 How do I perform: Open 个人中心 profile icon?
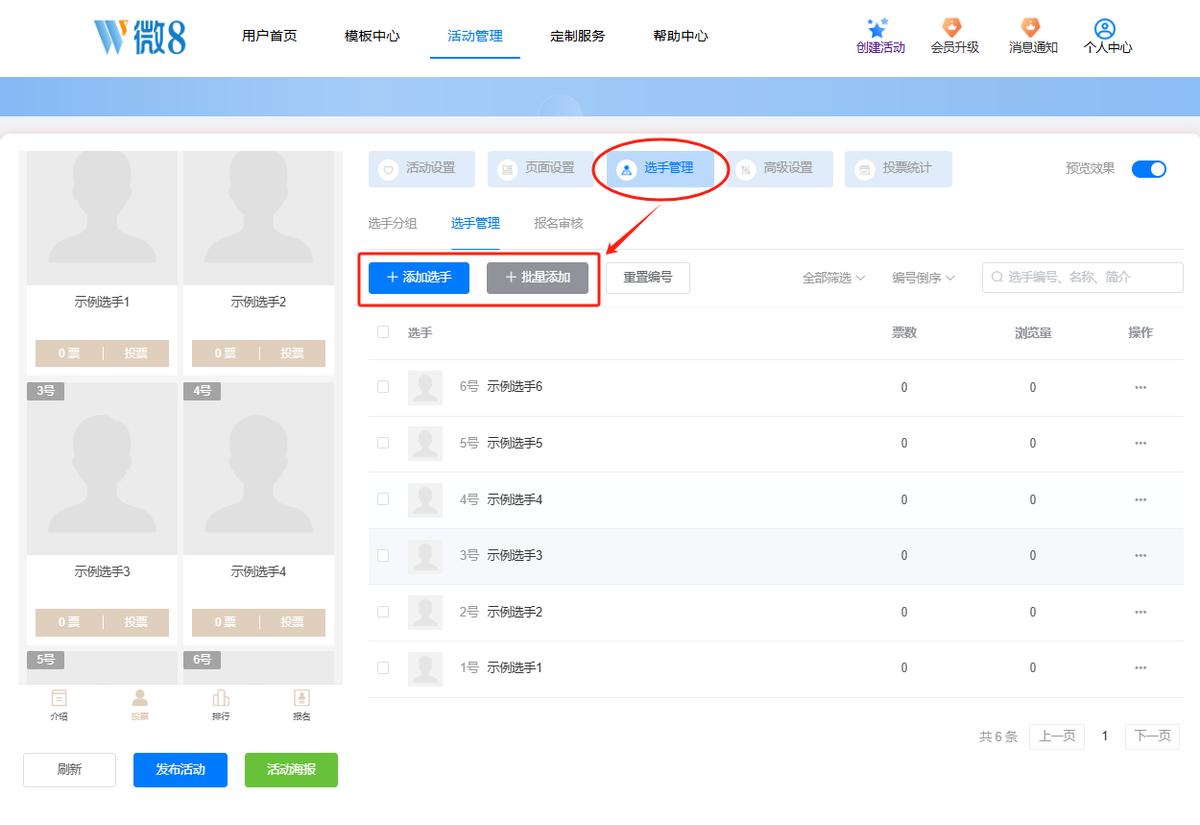(x=1105, y=28)
